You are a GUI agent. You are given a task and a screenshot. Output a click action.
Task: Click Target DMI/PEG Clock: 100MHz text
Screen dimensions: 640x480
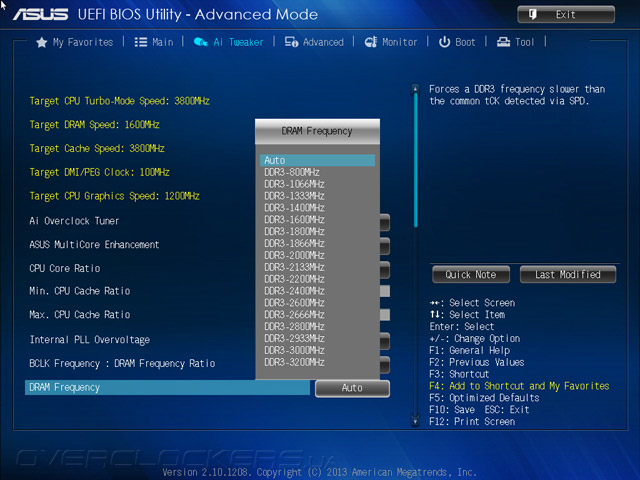pyautogui.click(x=99, y=172)
